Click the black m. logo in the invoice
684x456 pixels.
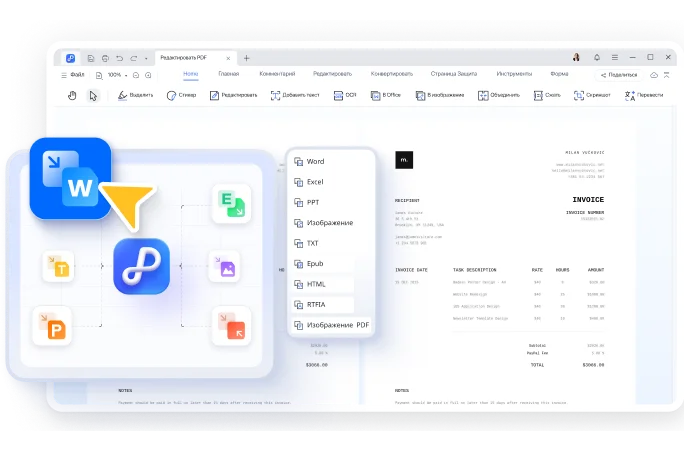tap(404, 160)
